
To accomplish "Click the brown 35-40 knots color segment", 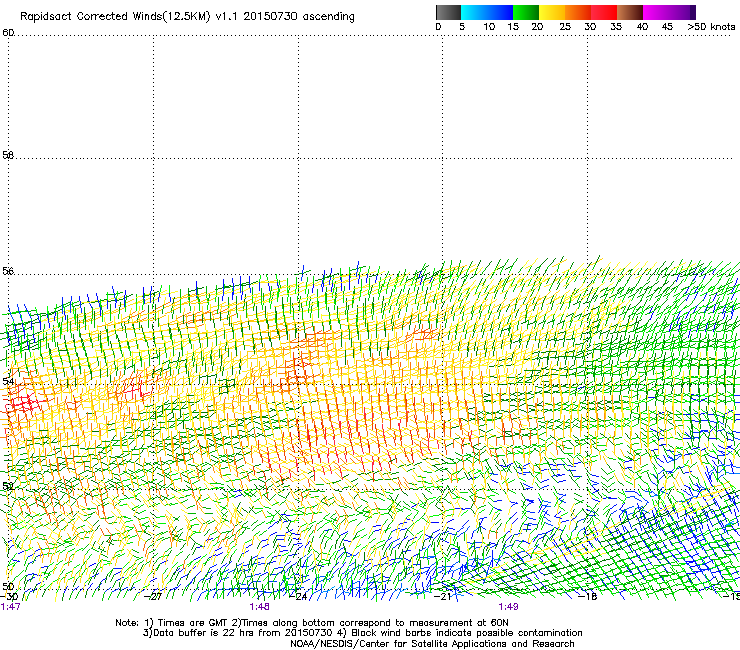I will point(630,12).
